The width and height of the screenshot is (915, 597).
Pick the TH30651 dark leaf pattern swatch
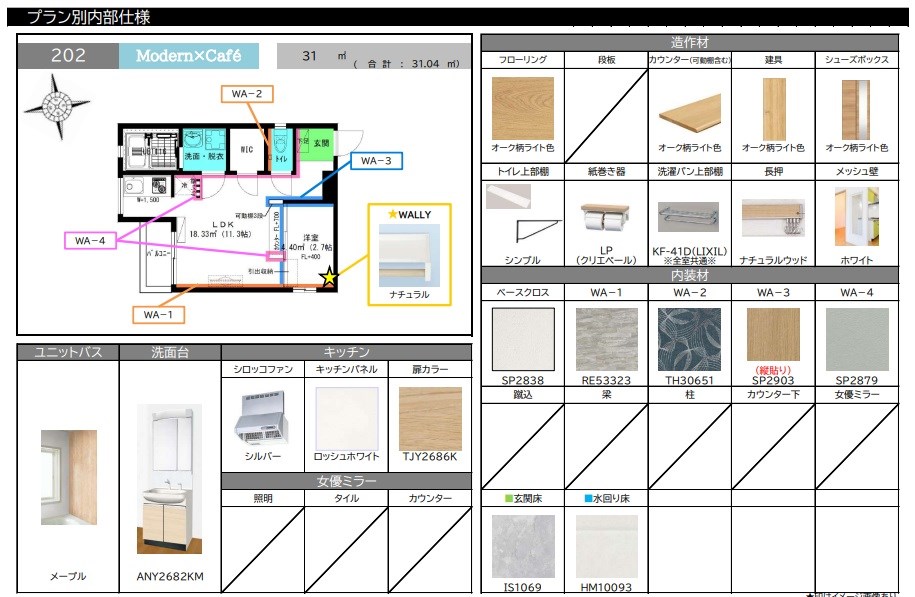pyautogui.click(x=689, y=340)
